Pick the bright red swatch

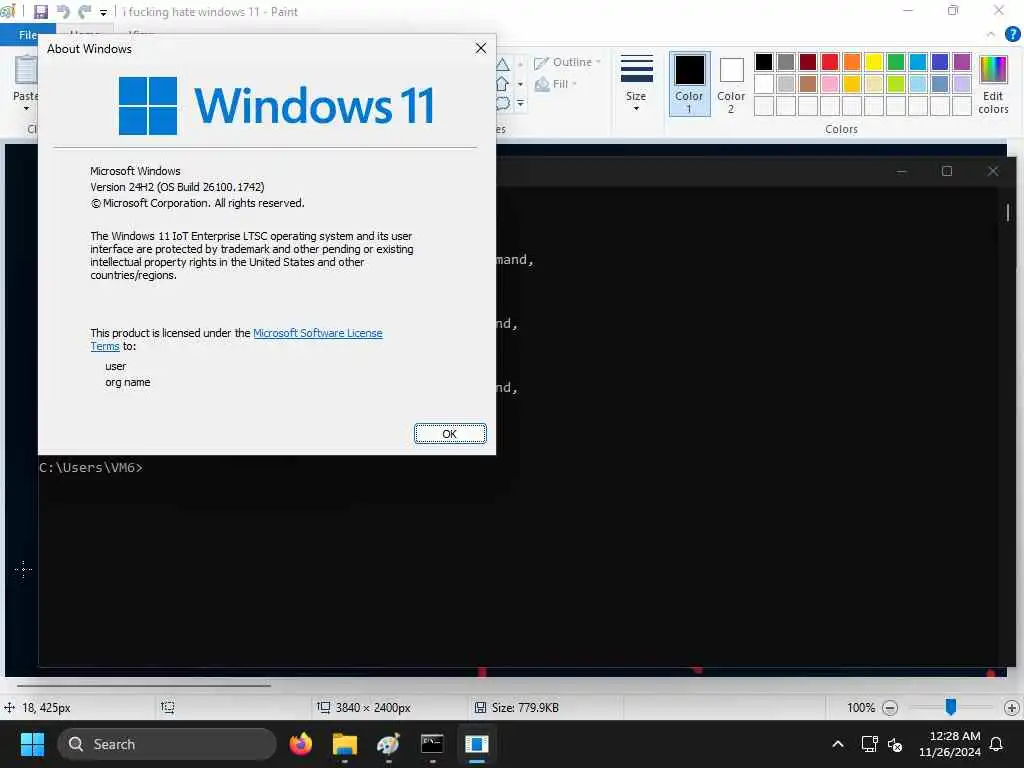[829, 61]
